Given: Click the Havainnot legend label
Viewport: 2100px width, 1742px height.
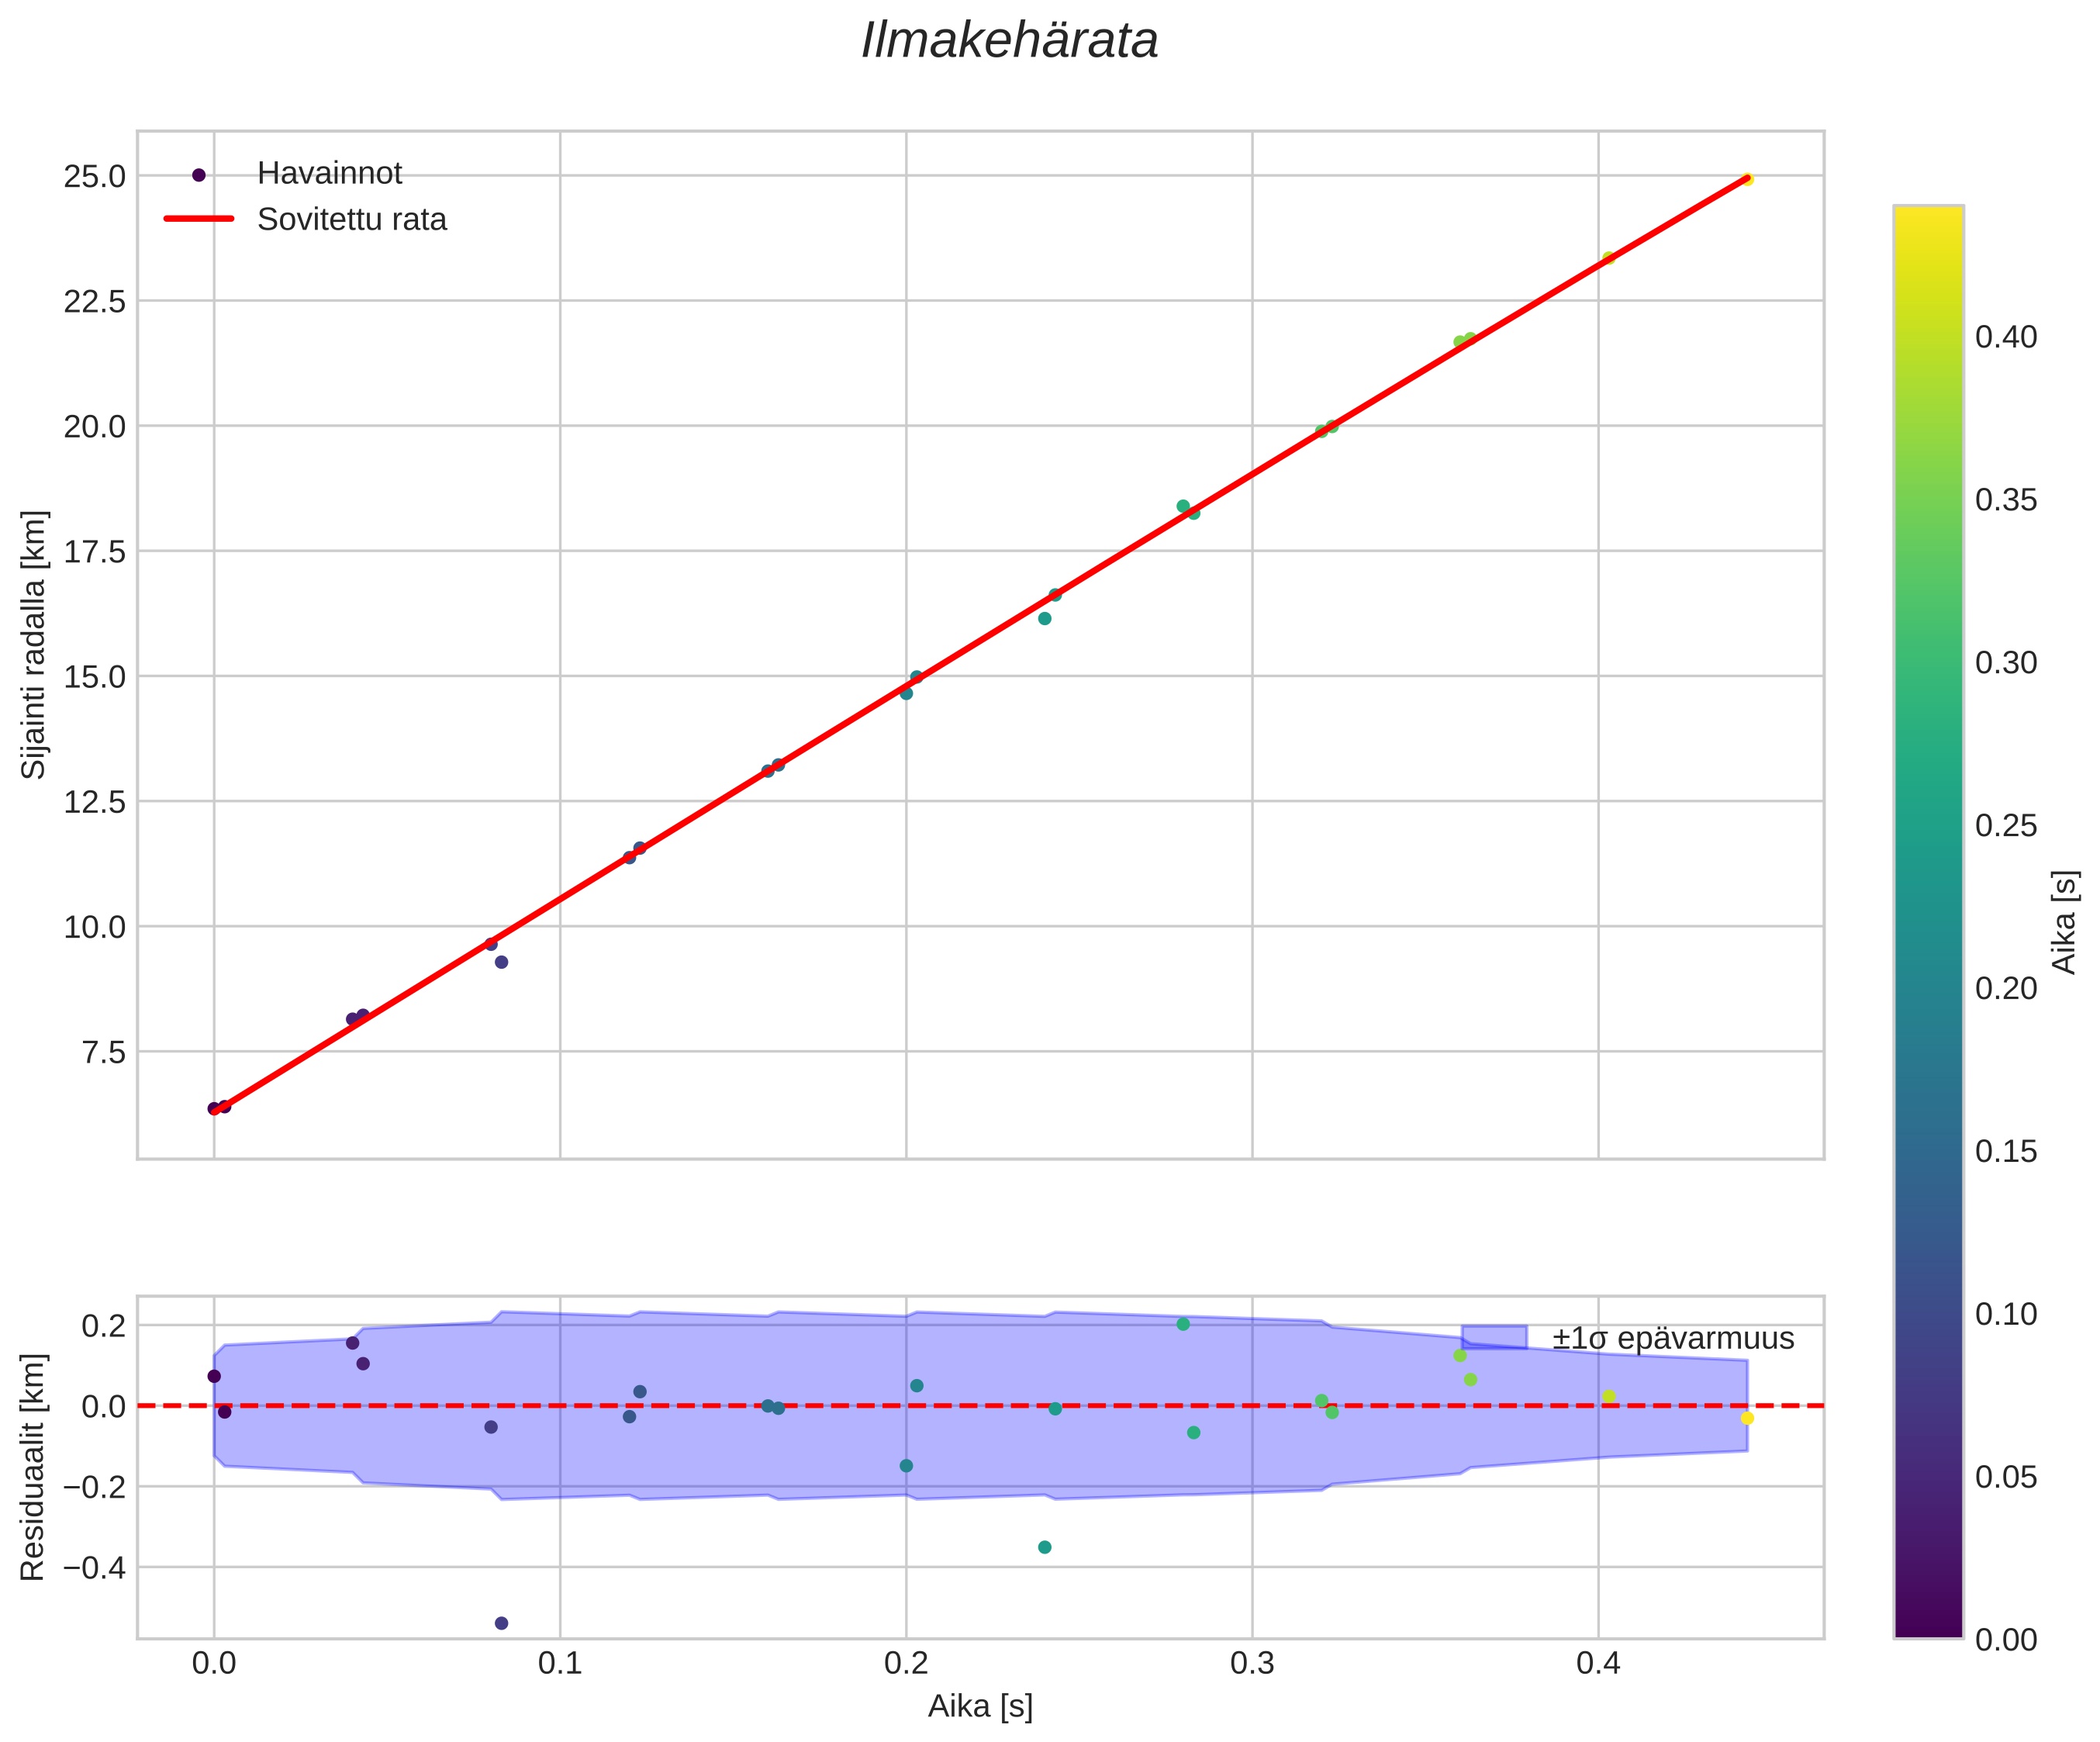Looking at the screenshot, I should coord(329,174).
